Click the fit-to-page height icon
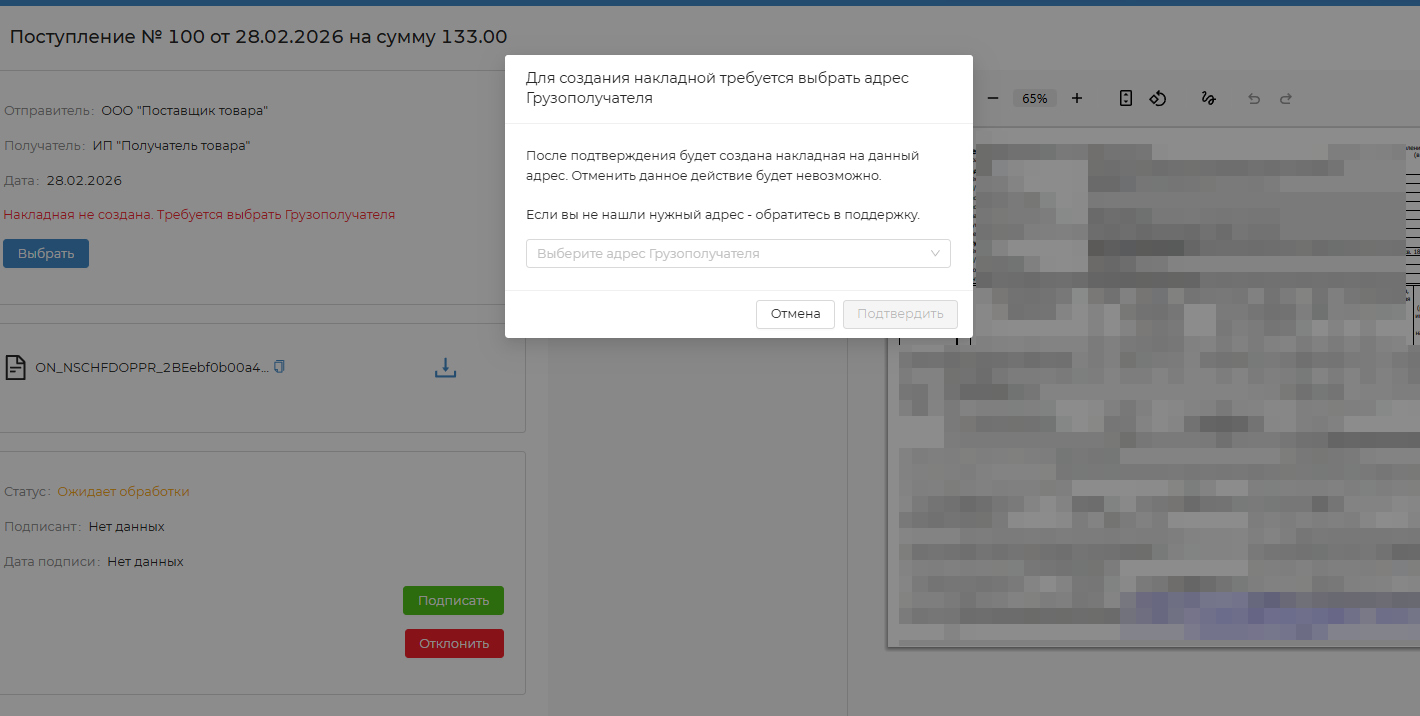 [1126, 98]
